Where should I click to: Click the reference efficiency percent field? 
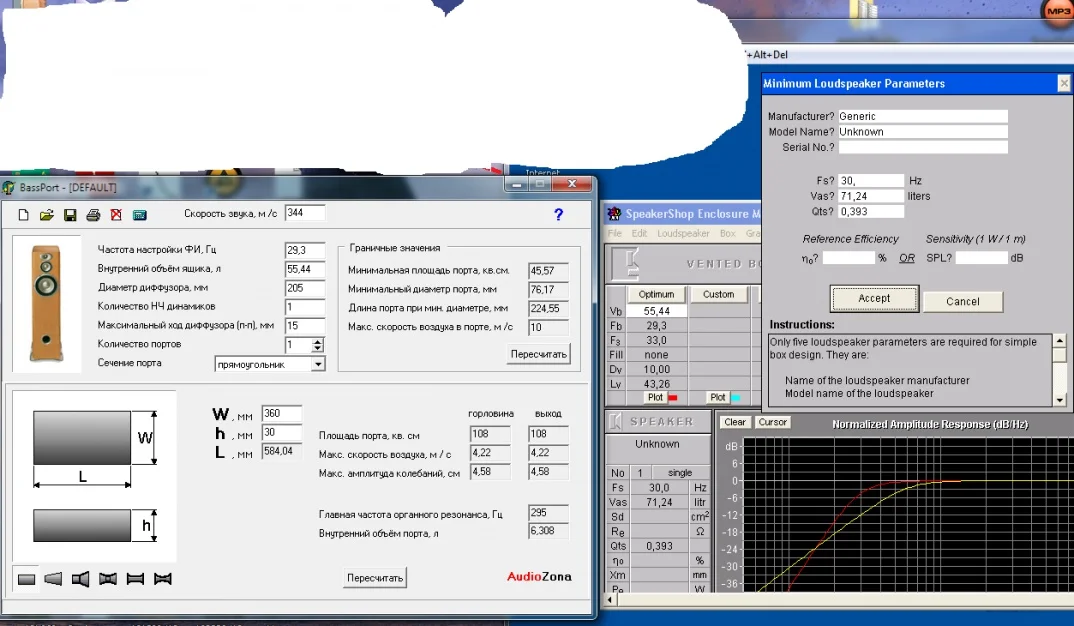click(x=848, y=258)
